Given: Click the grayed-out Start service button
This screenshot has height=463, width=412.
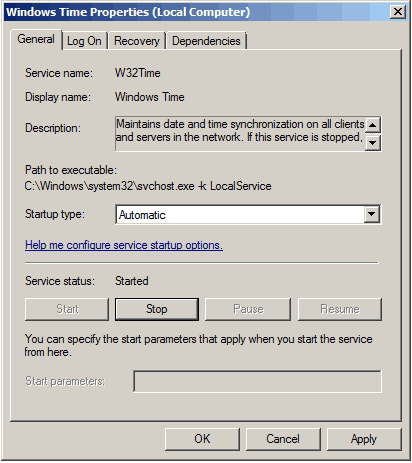Looking at the screenshot, I should pos(67,309).
